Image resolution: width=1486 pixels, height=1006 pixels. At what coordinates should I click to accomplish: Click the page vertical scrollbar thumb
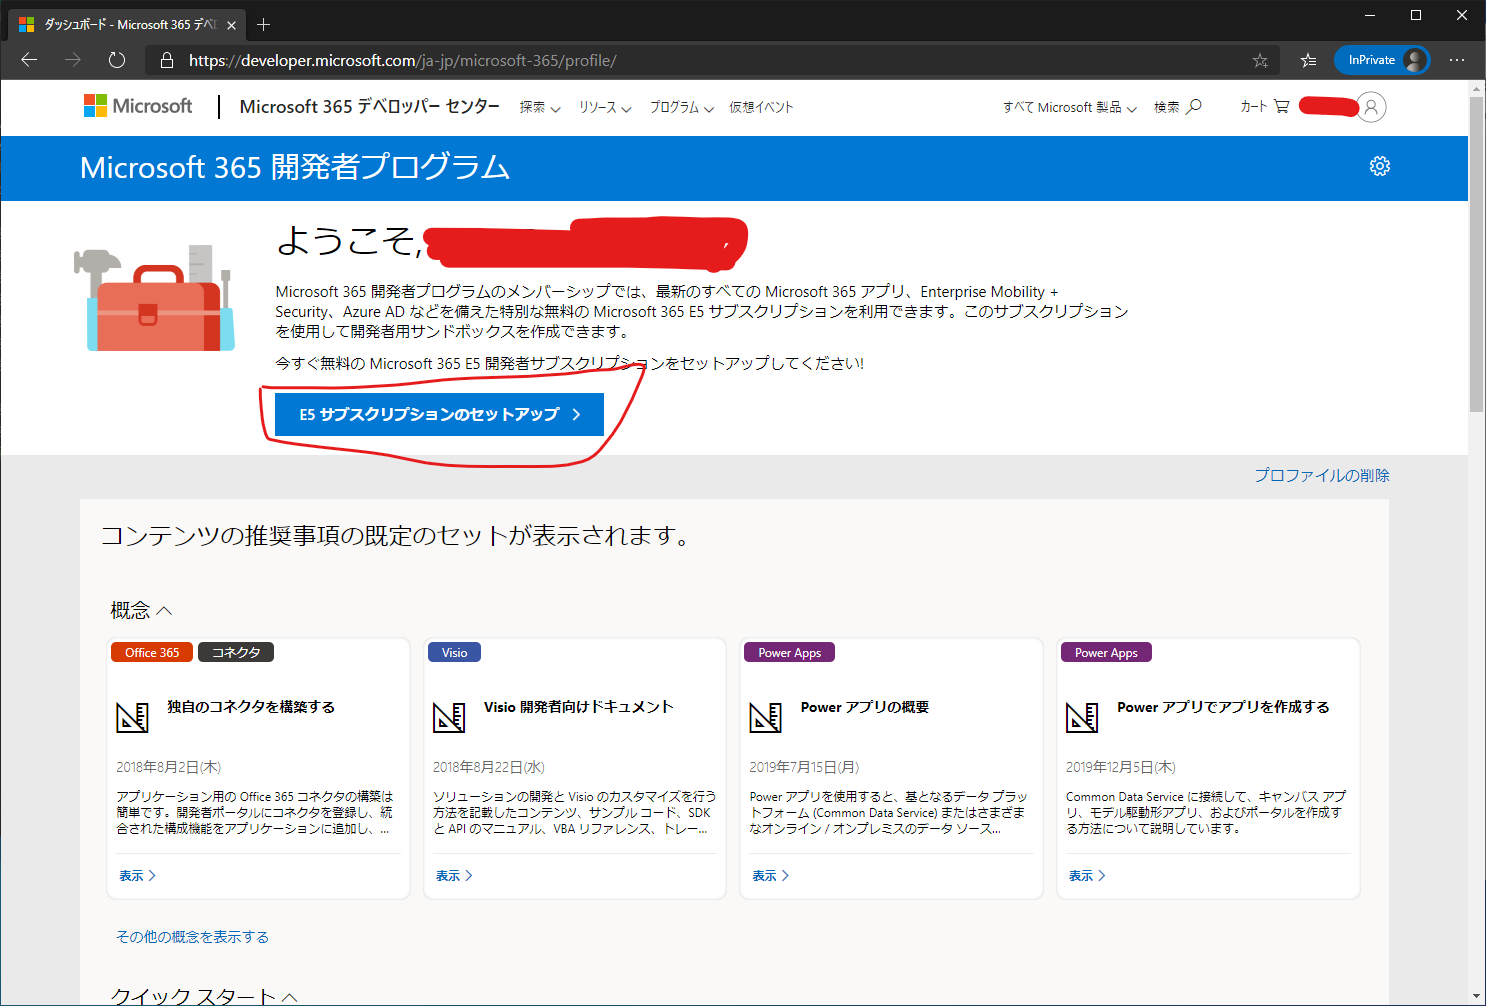coord(1476,255)
